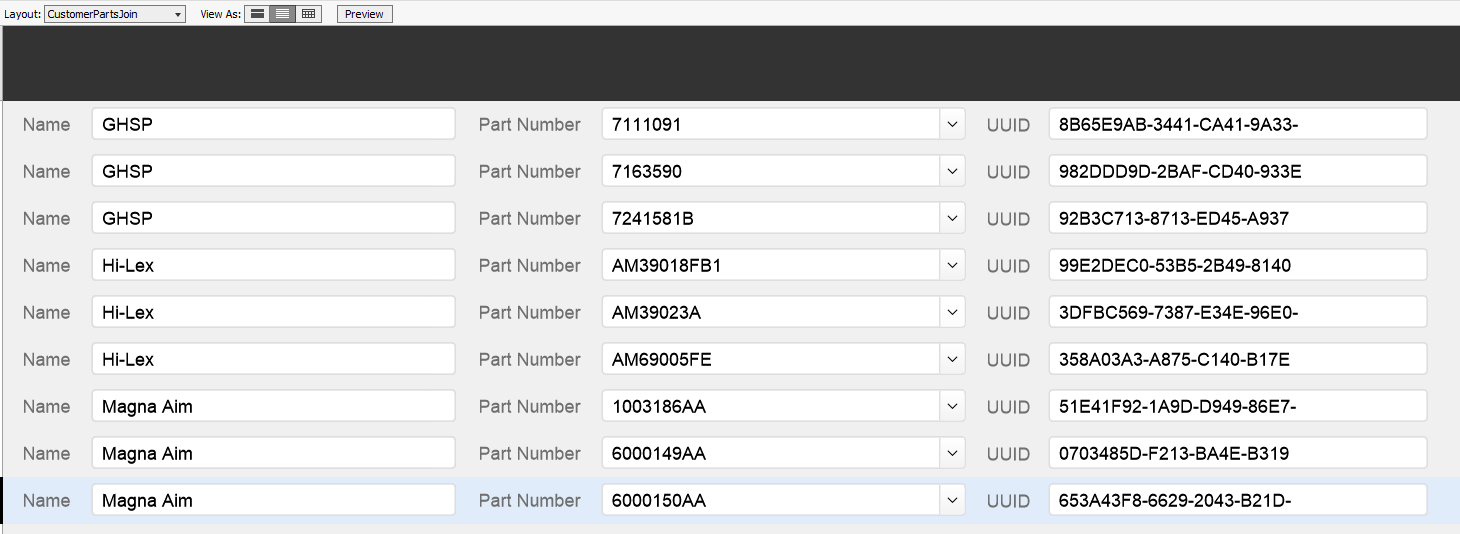Switch to Table view icon
1460x534 pixels.
coord(308,14)
